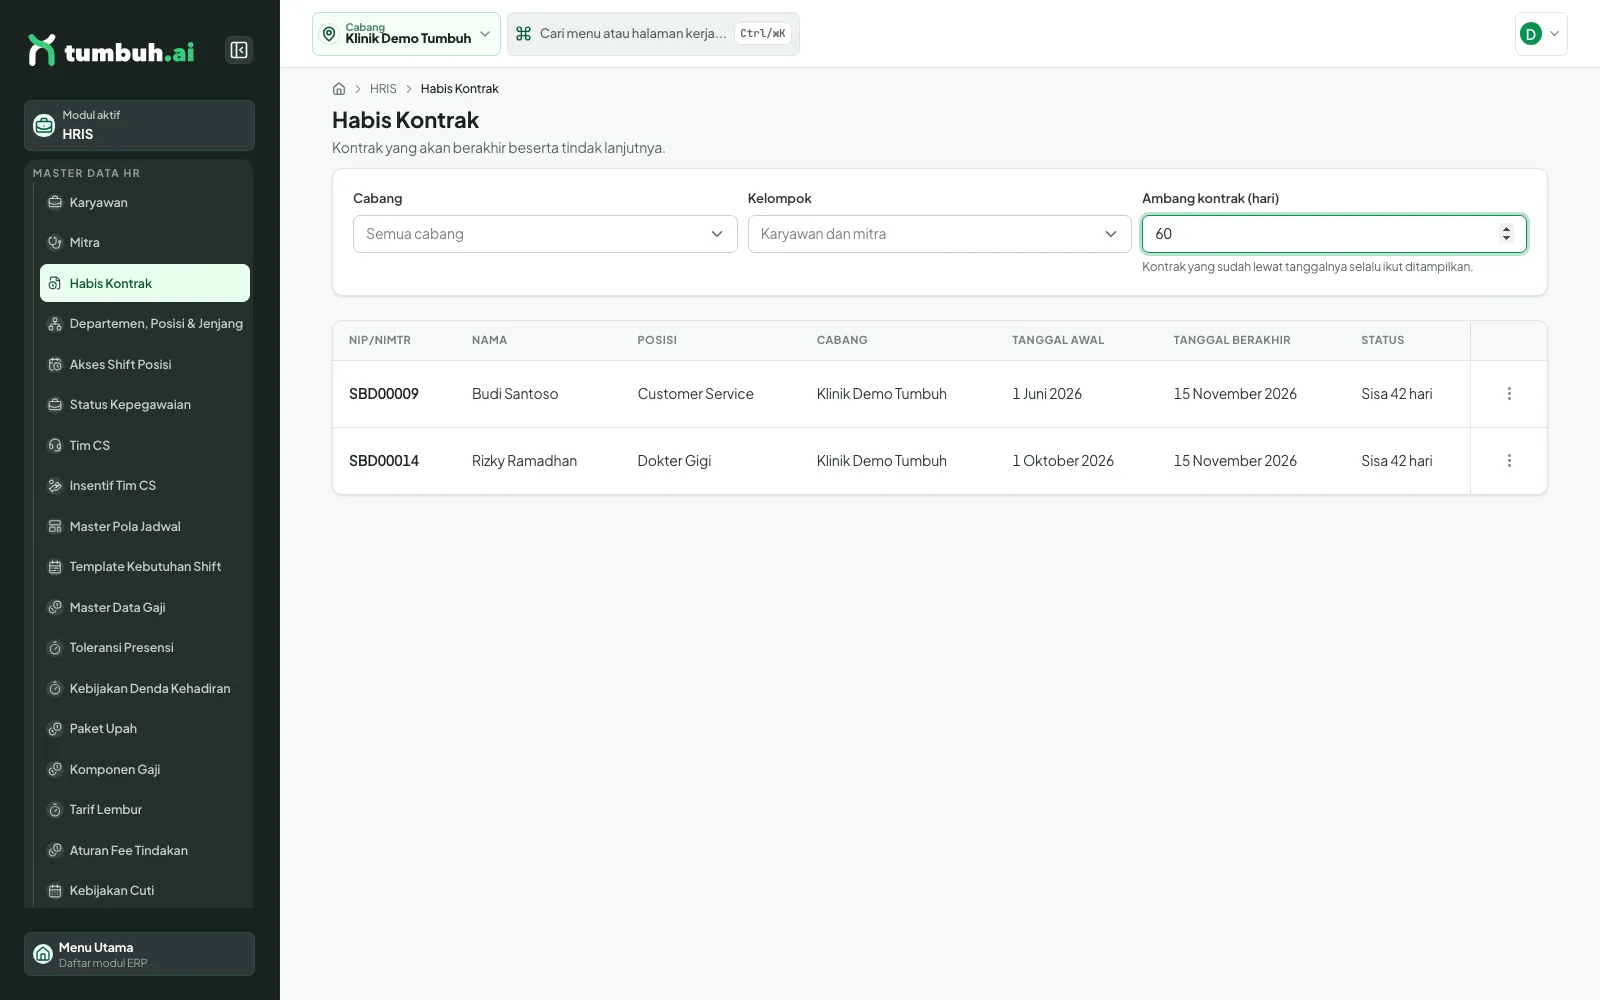Open Aturan Fee Tindakan page

(145, 851)
